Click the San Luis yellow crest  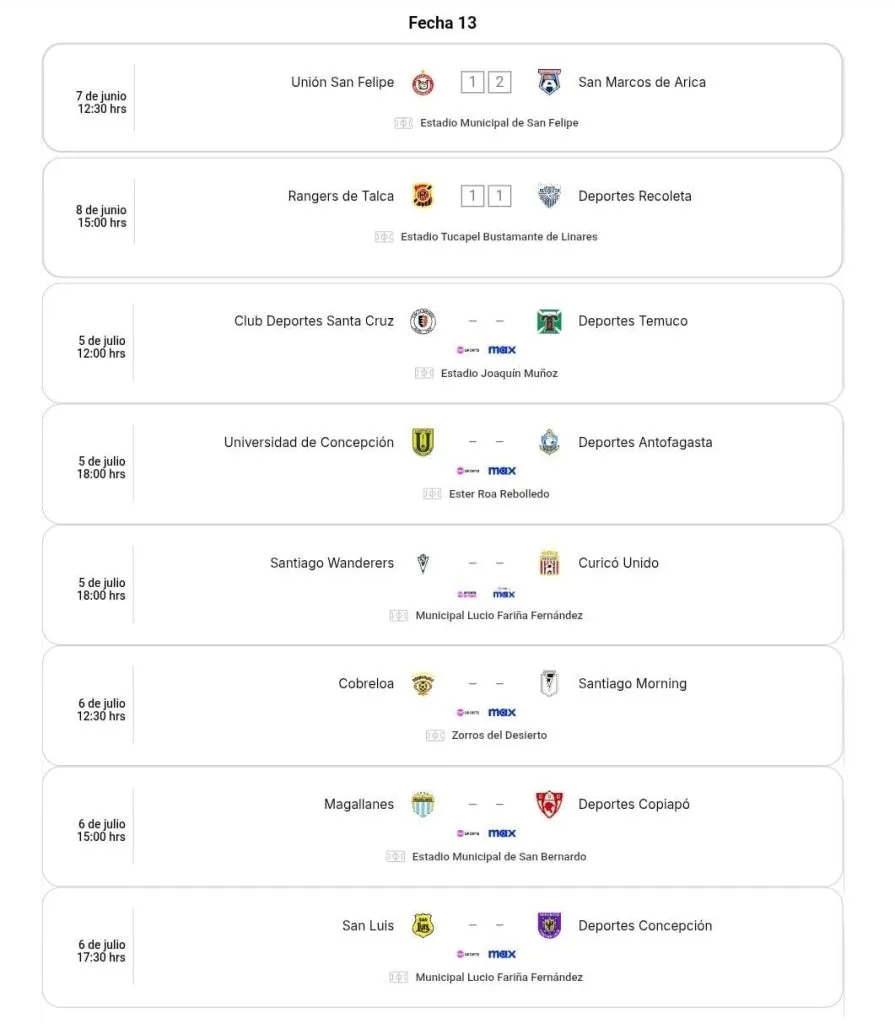pyautogui.click(x=423, y=926)
